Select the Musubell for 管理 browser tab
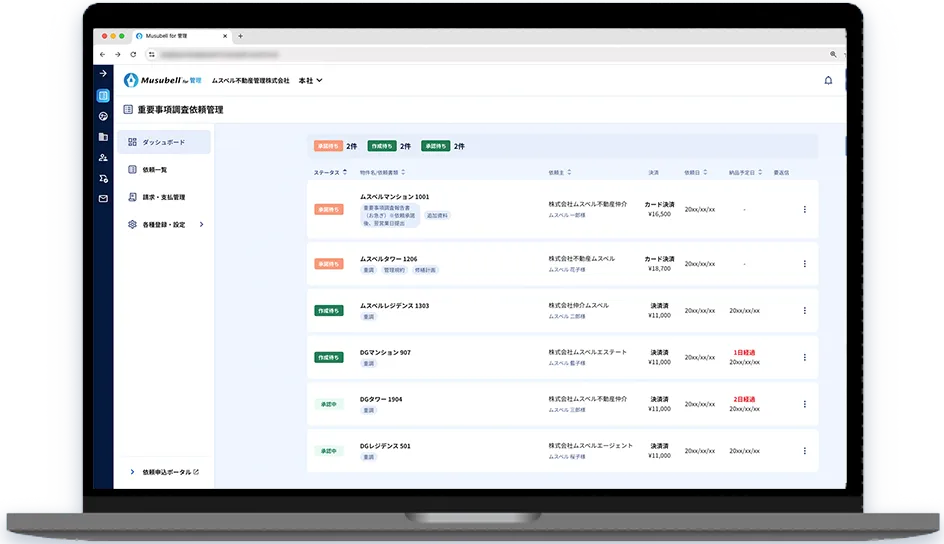Screen dimensions: 944x544 (x=181, y=36)
